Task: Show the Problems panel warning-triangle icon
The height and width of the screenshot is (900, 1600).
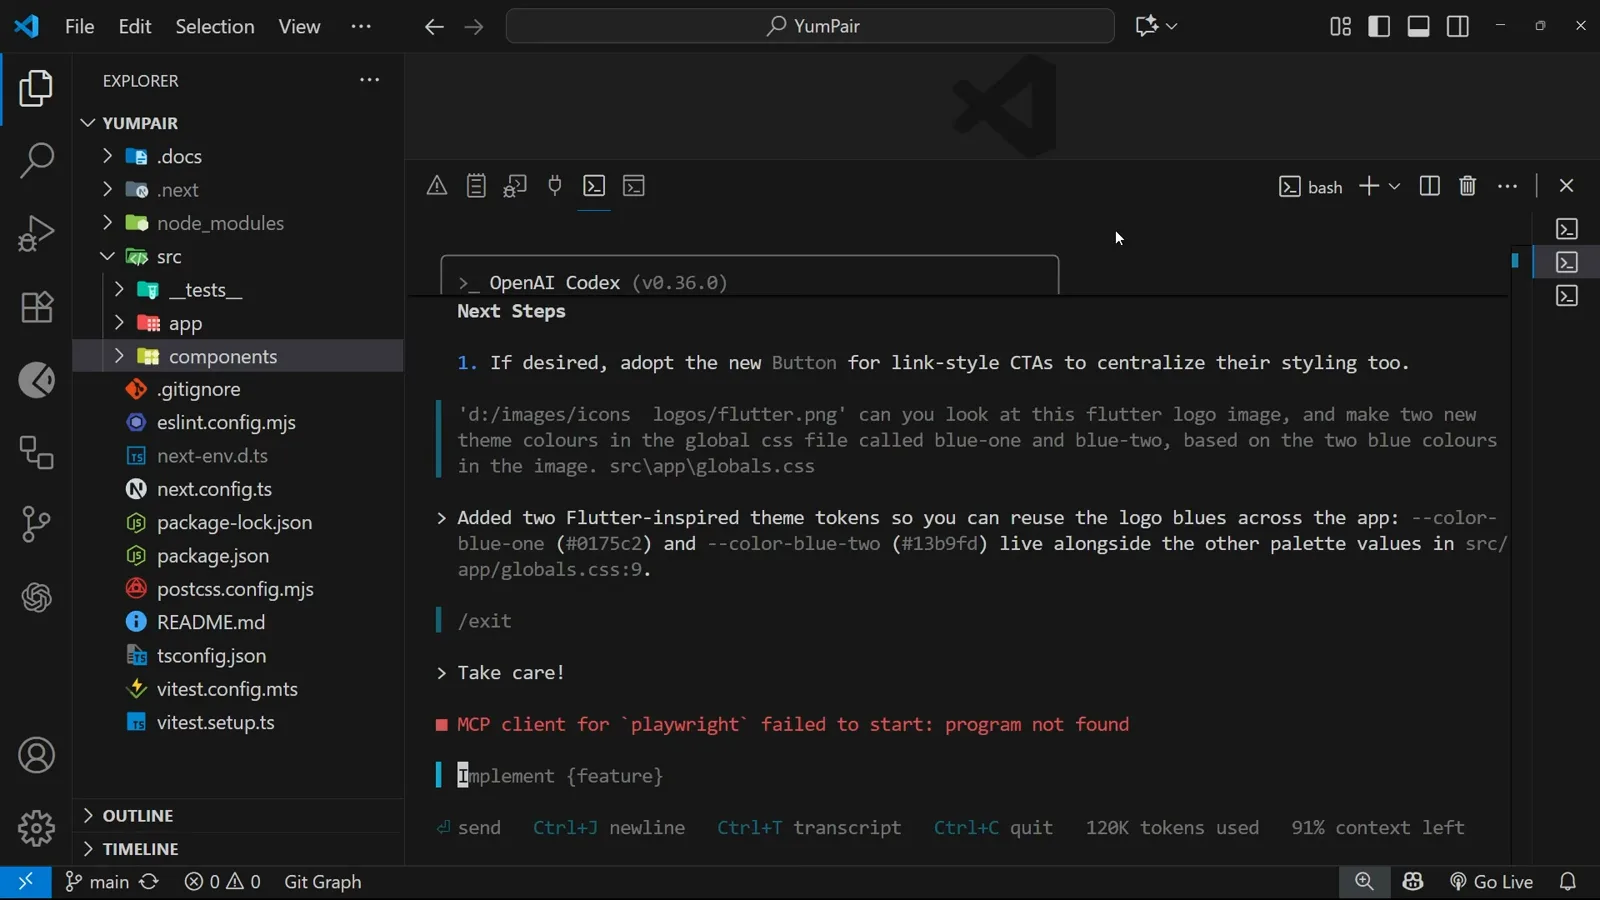Action: pos(437,186)
